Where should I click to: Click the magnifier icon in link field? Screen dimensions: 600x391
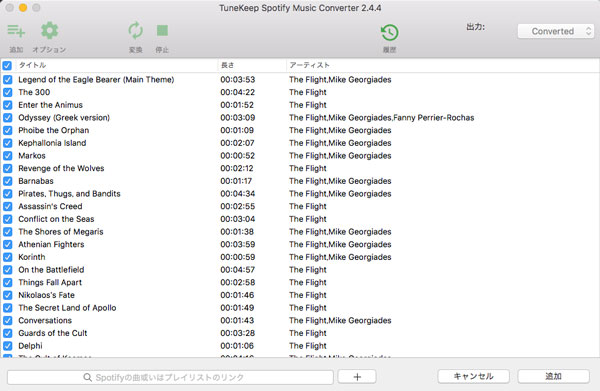88,378
